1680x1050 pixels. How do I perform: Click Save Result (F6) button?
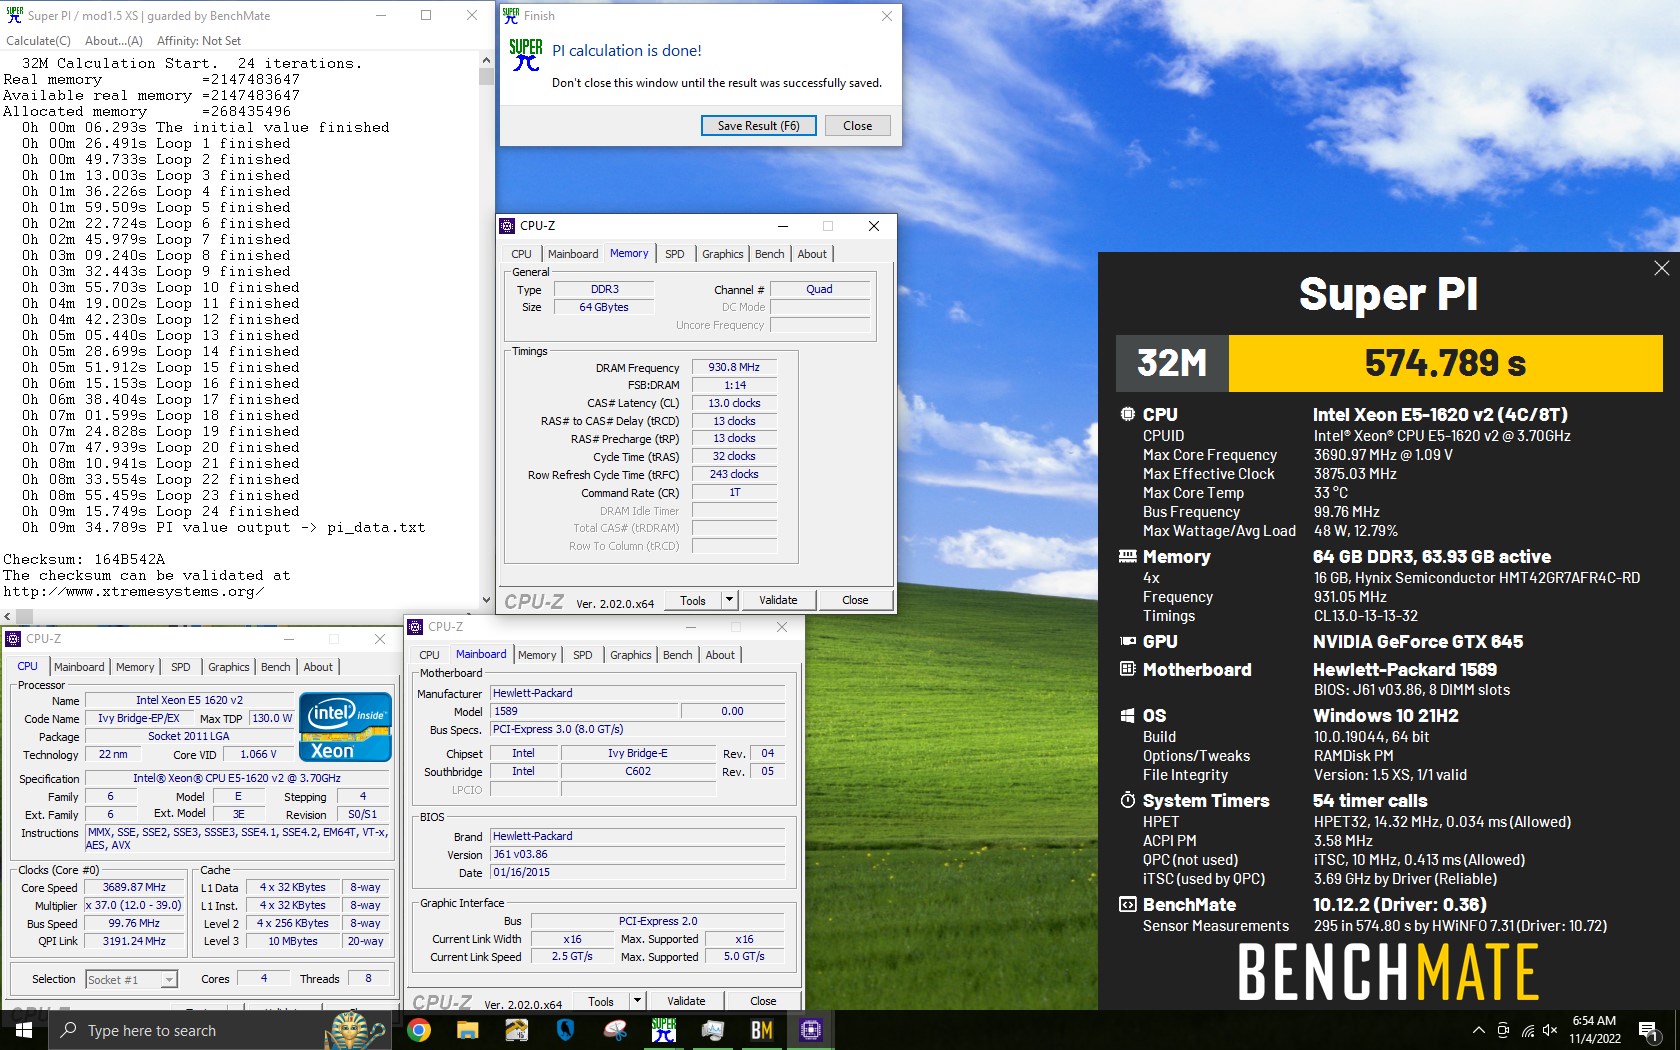(759, 126)
